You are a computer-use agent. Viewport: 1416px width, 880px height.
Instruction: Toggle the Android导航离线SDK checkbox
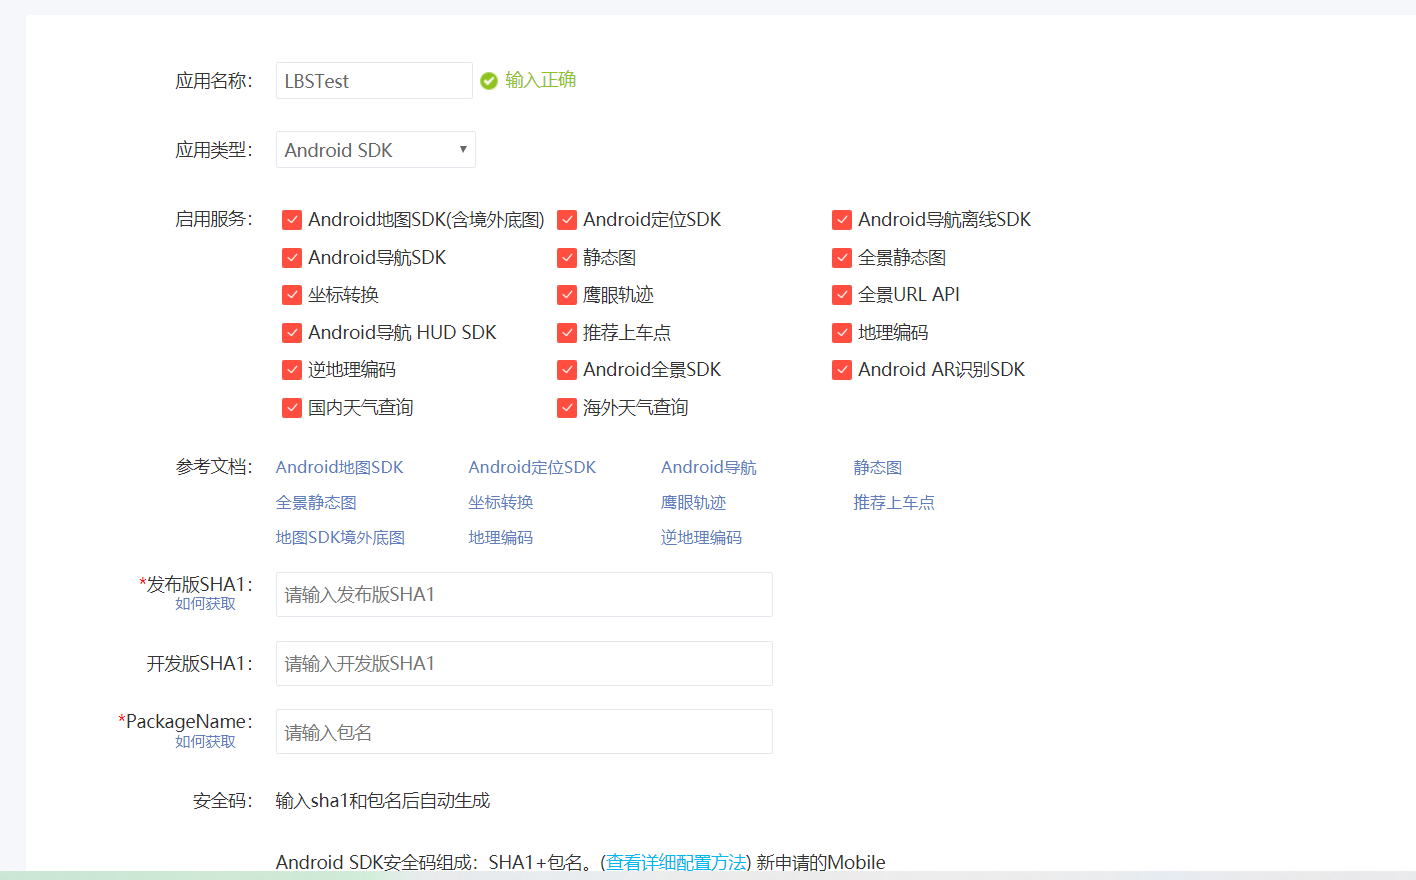841,219
